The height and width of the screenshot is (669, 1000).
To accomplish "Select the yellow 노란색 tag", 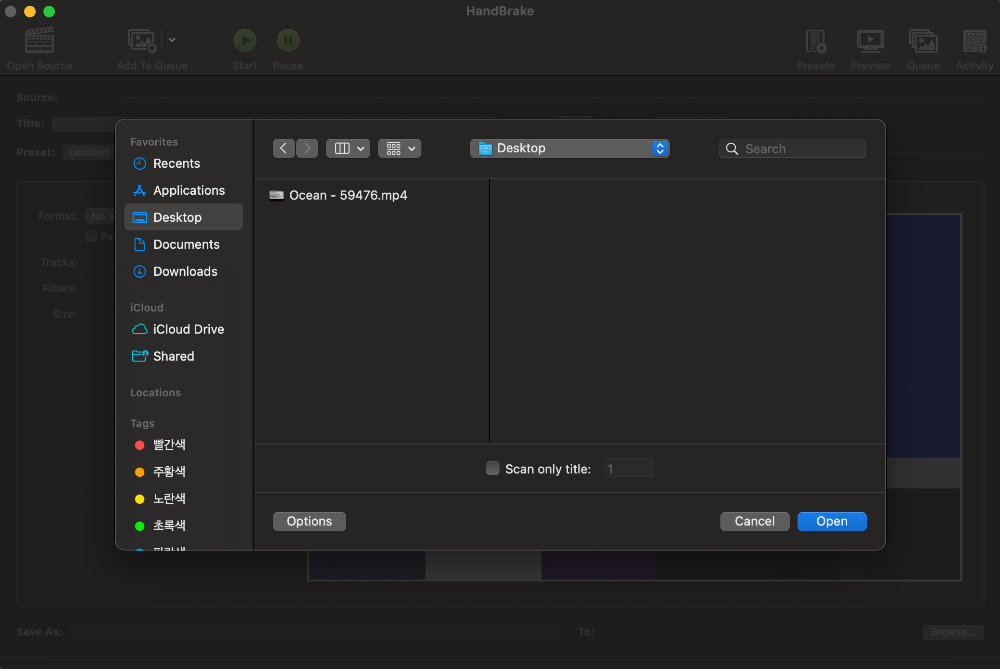I will [x=184, y=498].
